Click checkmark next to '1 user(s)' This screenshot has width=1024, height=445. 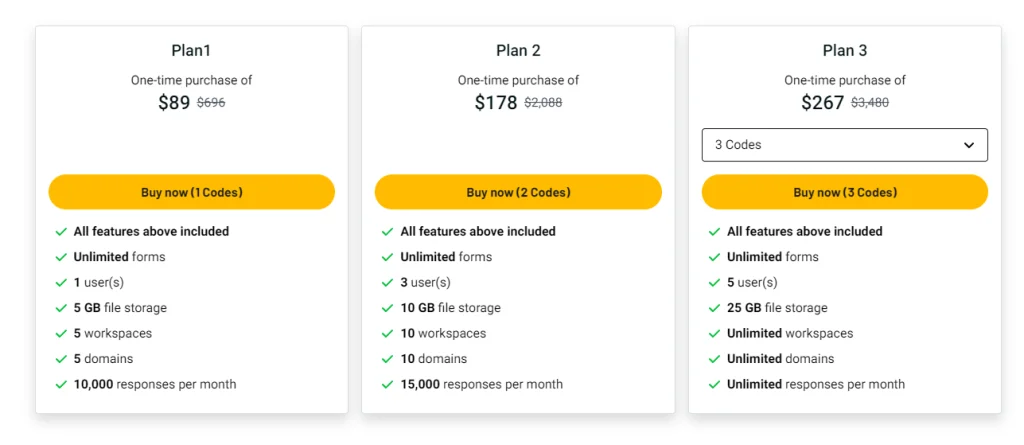[x=61, y=283]
